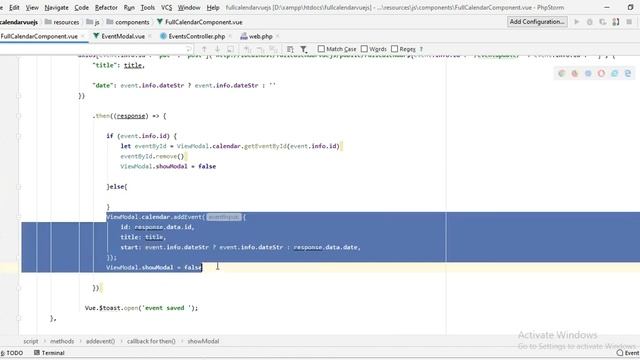
Task: Open the Window menu
Action: click(189, 7)
